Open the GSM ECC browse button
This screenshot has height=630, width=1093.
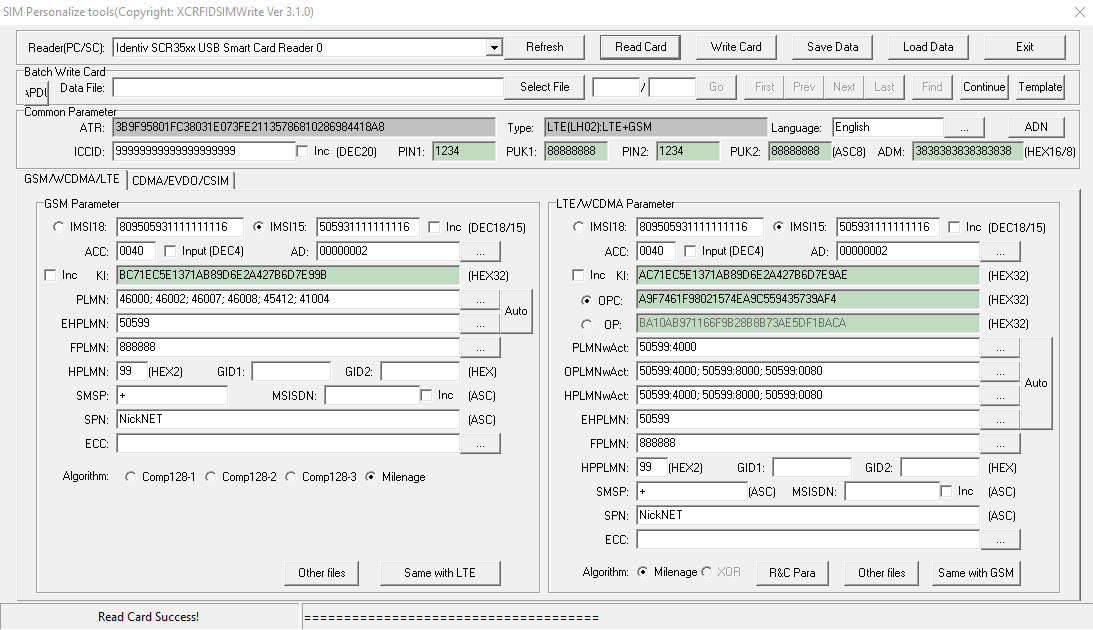(x=480, y=444)
